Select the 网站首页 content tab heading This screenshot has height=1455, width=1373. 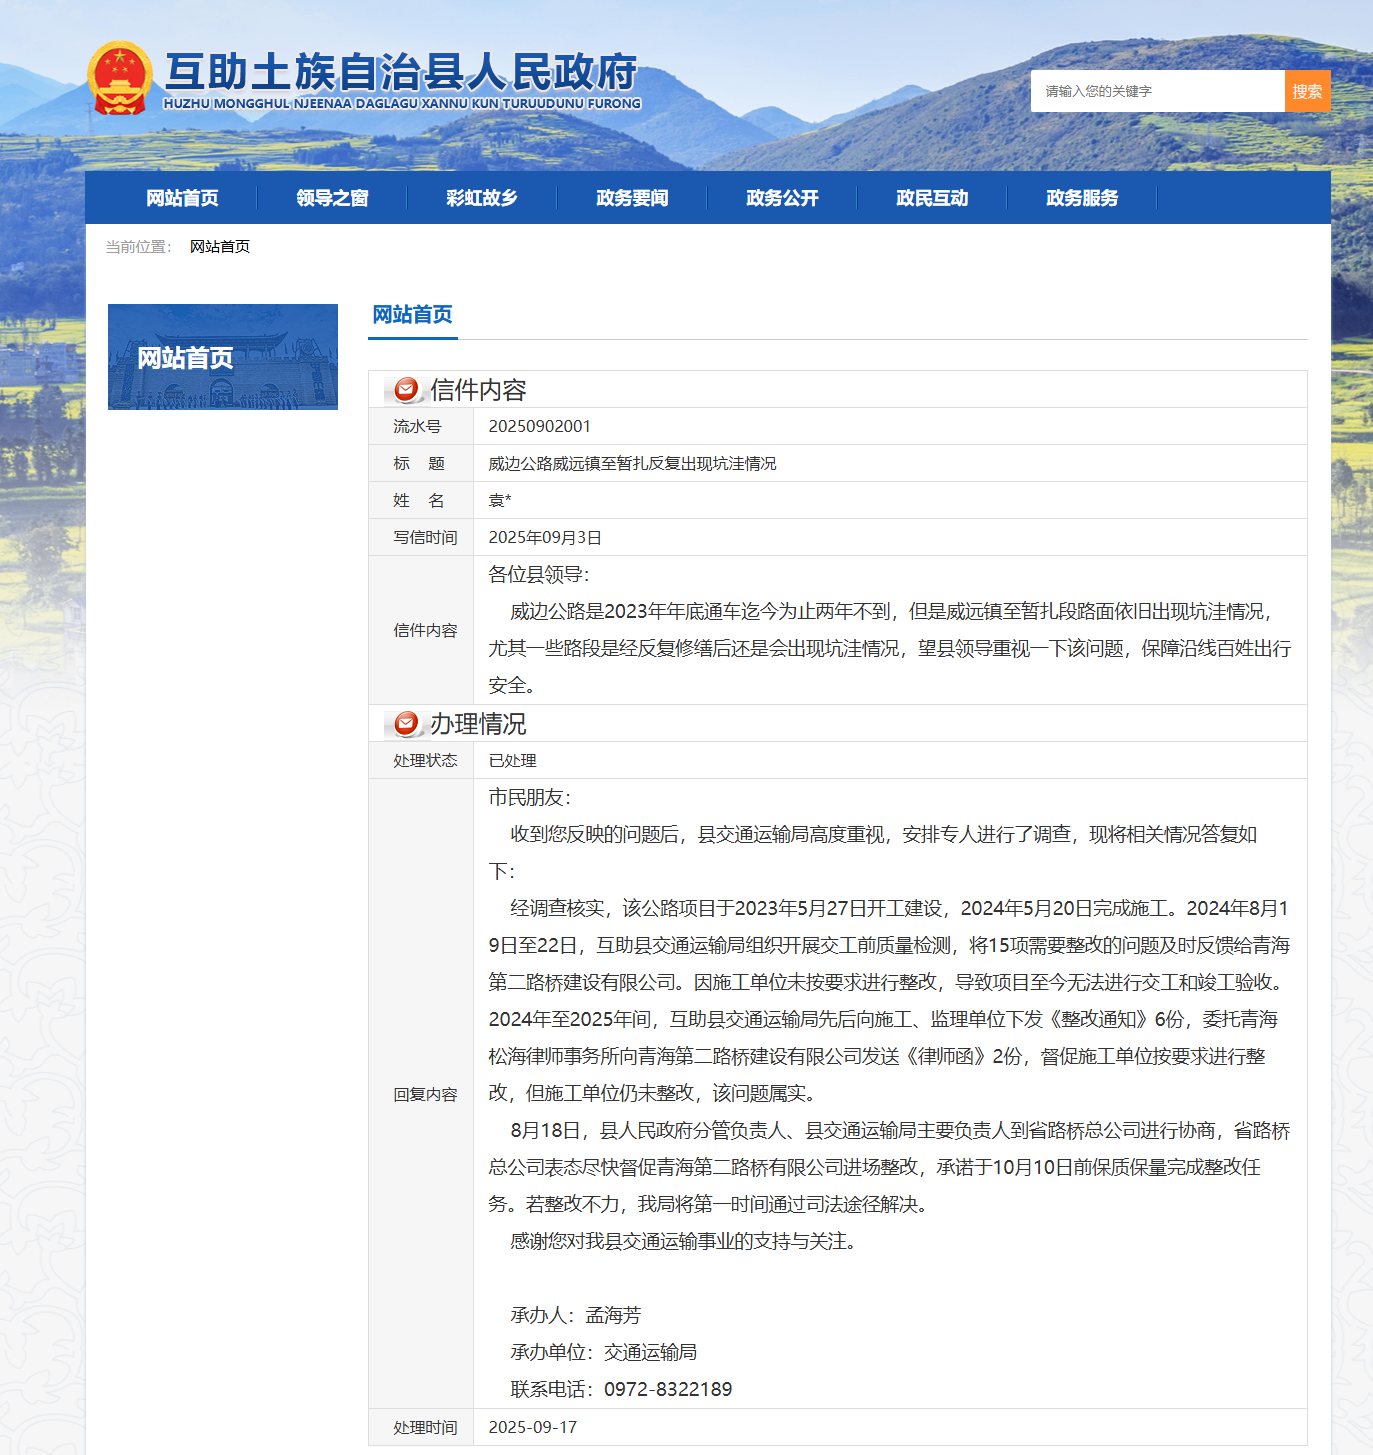coord(412,315)
